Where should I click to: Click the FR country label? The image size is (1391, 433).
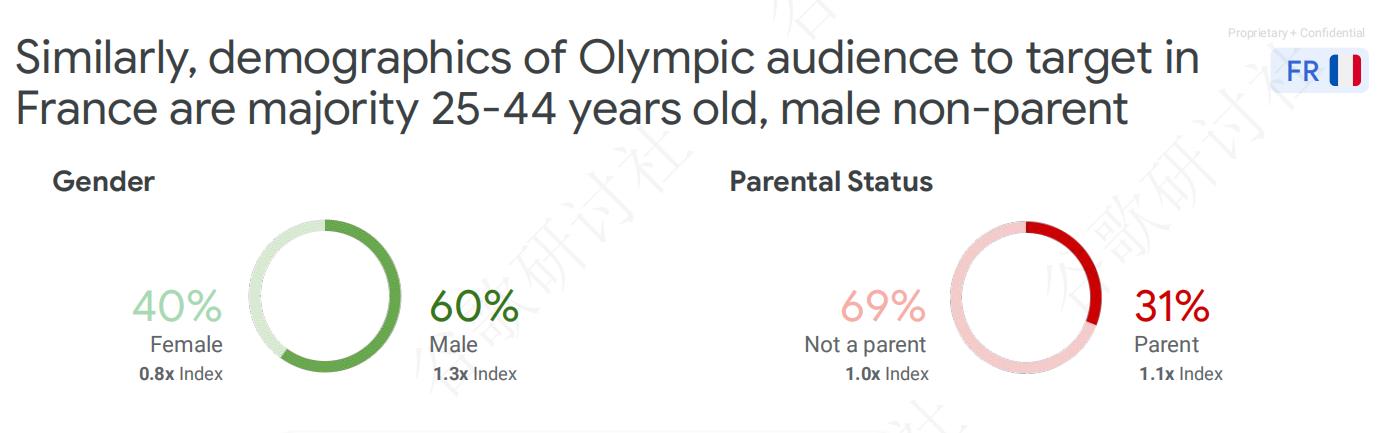1303,72
